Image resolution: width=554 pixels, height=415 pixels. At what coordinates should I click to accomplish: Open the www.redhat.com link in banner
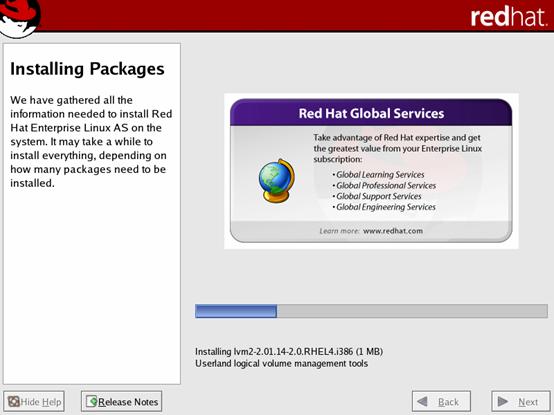(x=393, y=231)
